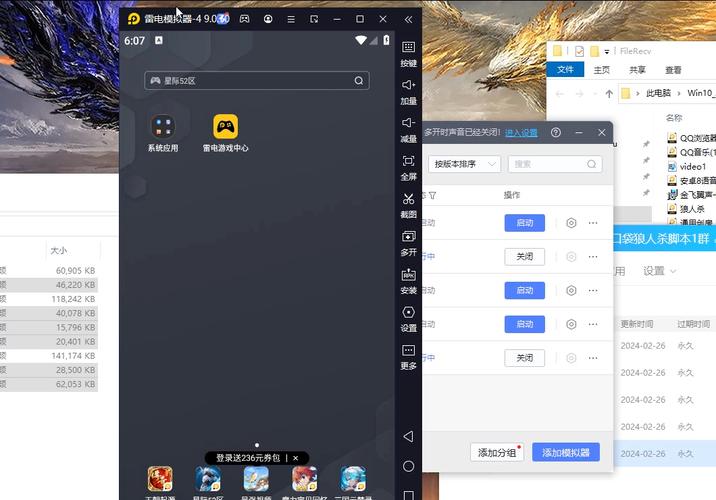Screen dimensions: 716x500
Task: Click window resize icon in LDPlayer title bar
Action: 314,19
